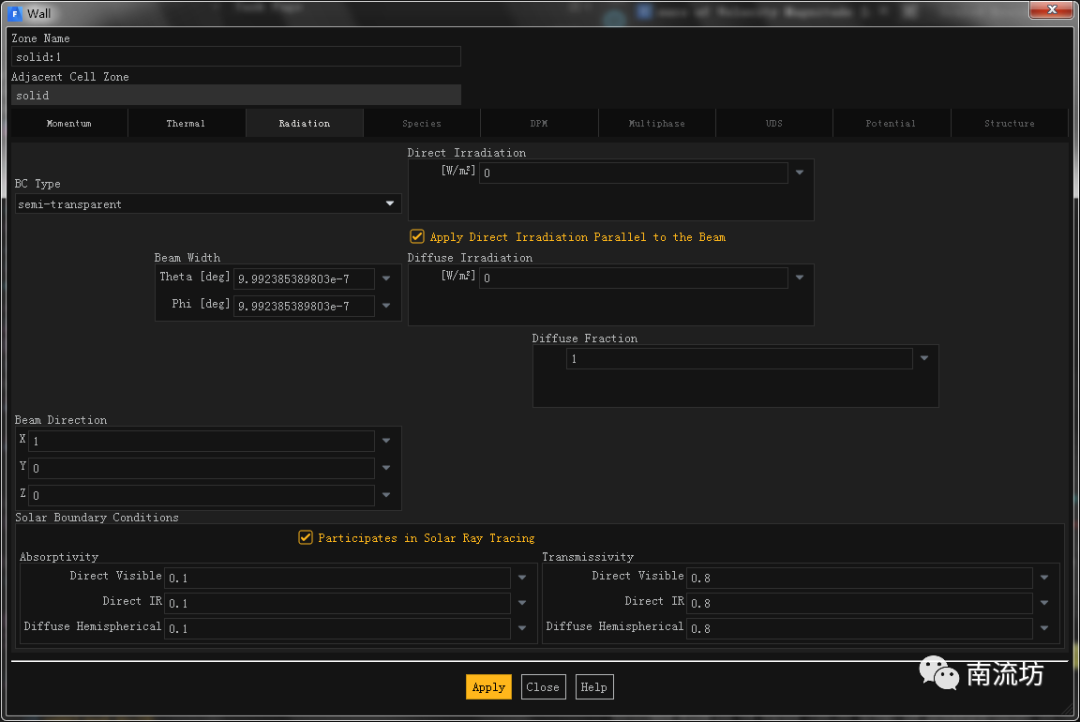
Task: Select the Radiation tab
Action: coord(304,123)
